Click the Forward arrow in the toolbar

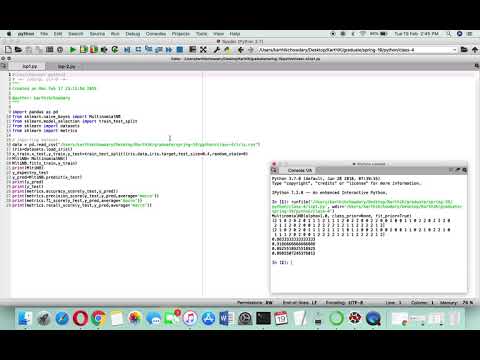point(251,50)
